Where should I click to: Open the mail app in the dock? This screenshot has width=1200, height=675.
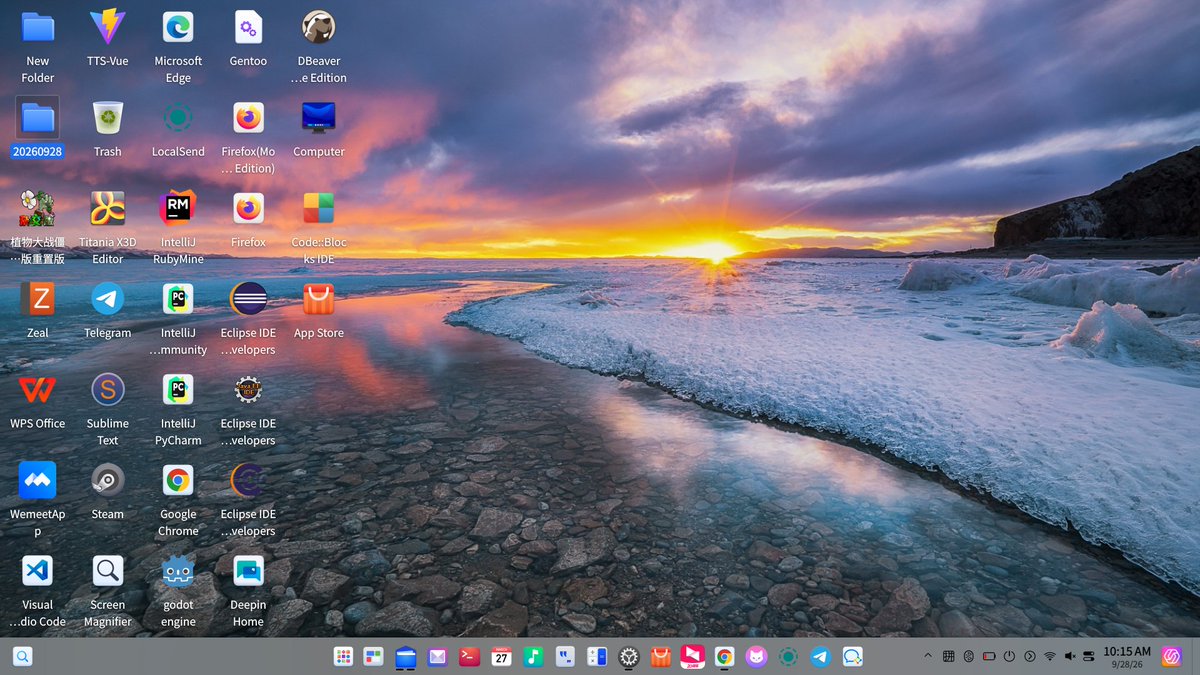pyautogui.click(x=437, y=657)
